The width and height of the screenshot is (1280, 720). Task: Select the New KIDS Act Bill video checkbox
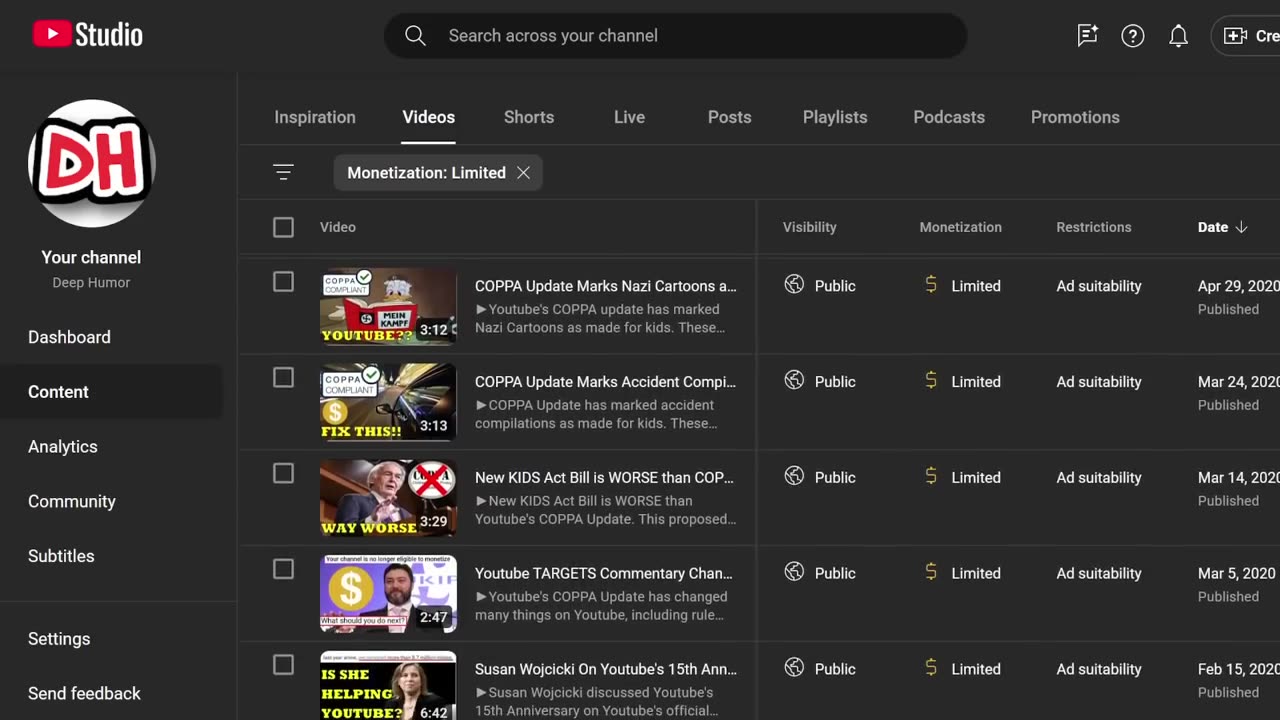click(x=283, y=473)
